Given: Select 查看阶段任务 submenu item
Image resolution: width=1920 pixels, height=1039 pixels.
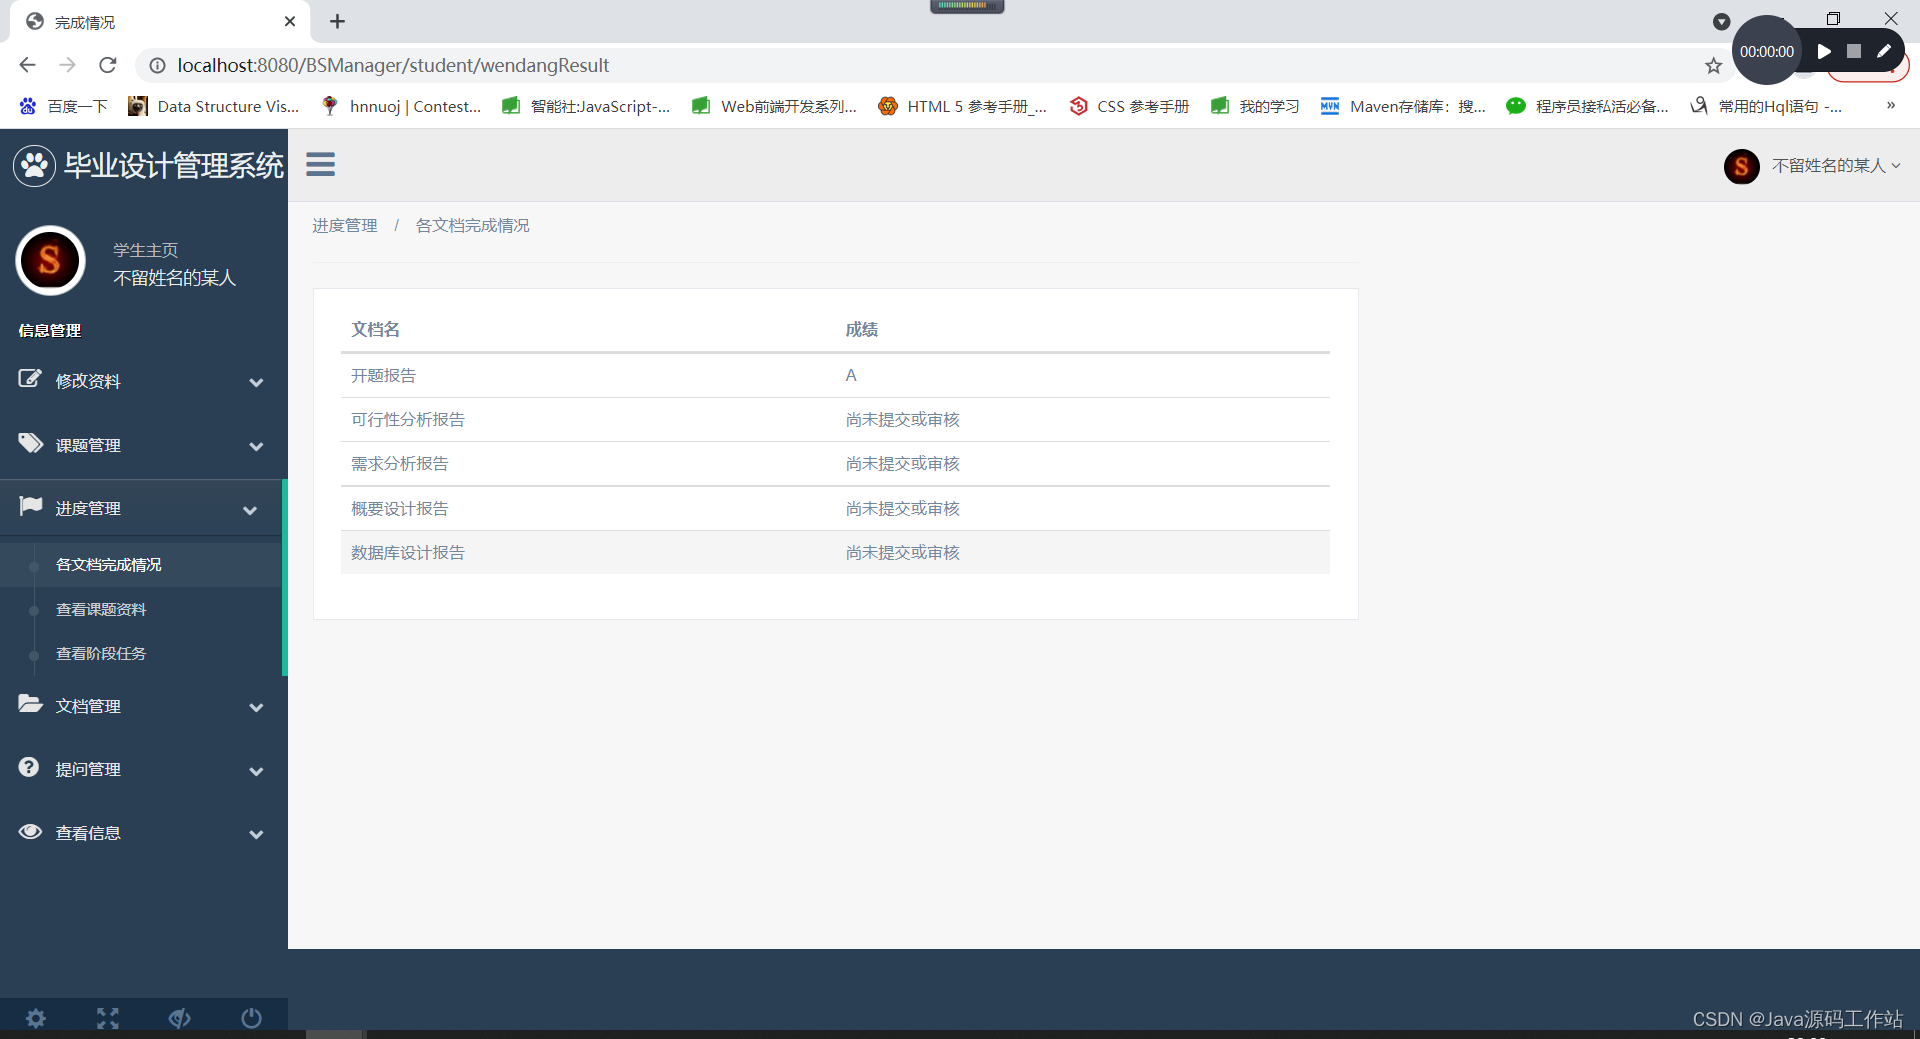Looking at the screenshot, I should pos(101,653).
